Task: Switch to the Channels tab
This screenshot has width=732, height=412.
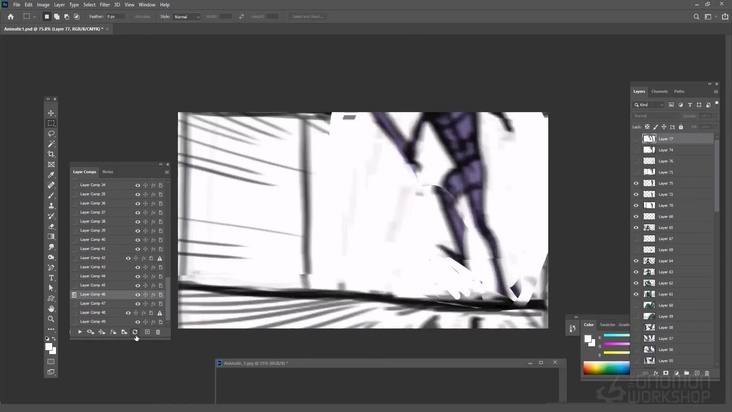Action: pyautogui.click(x=660, y=91)
